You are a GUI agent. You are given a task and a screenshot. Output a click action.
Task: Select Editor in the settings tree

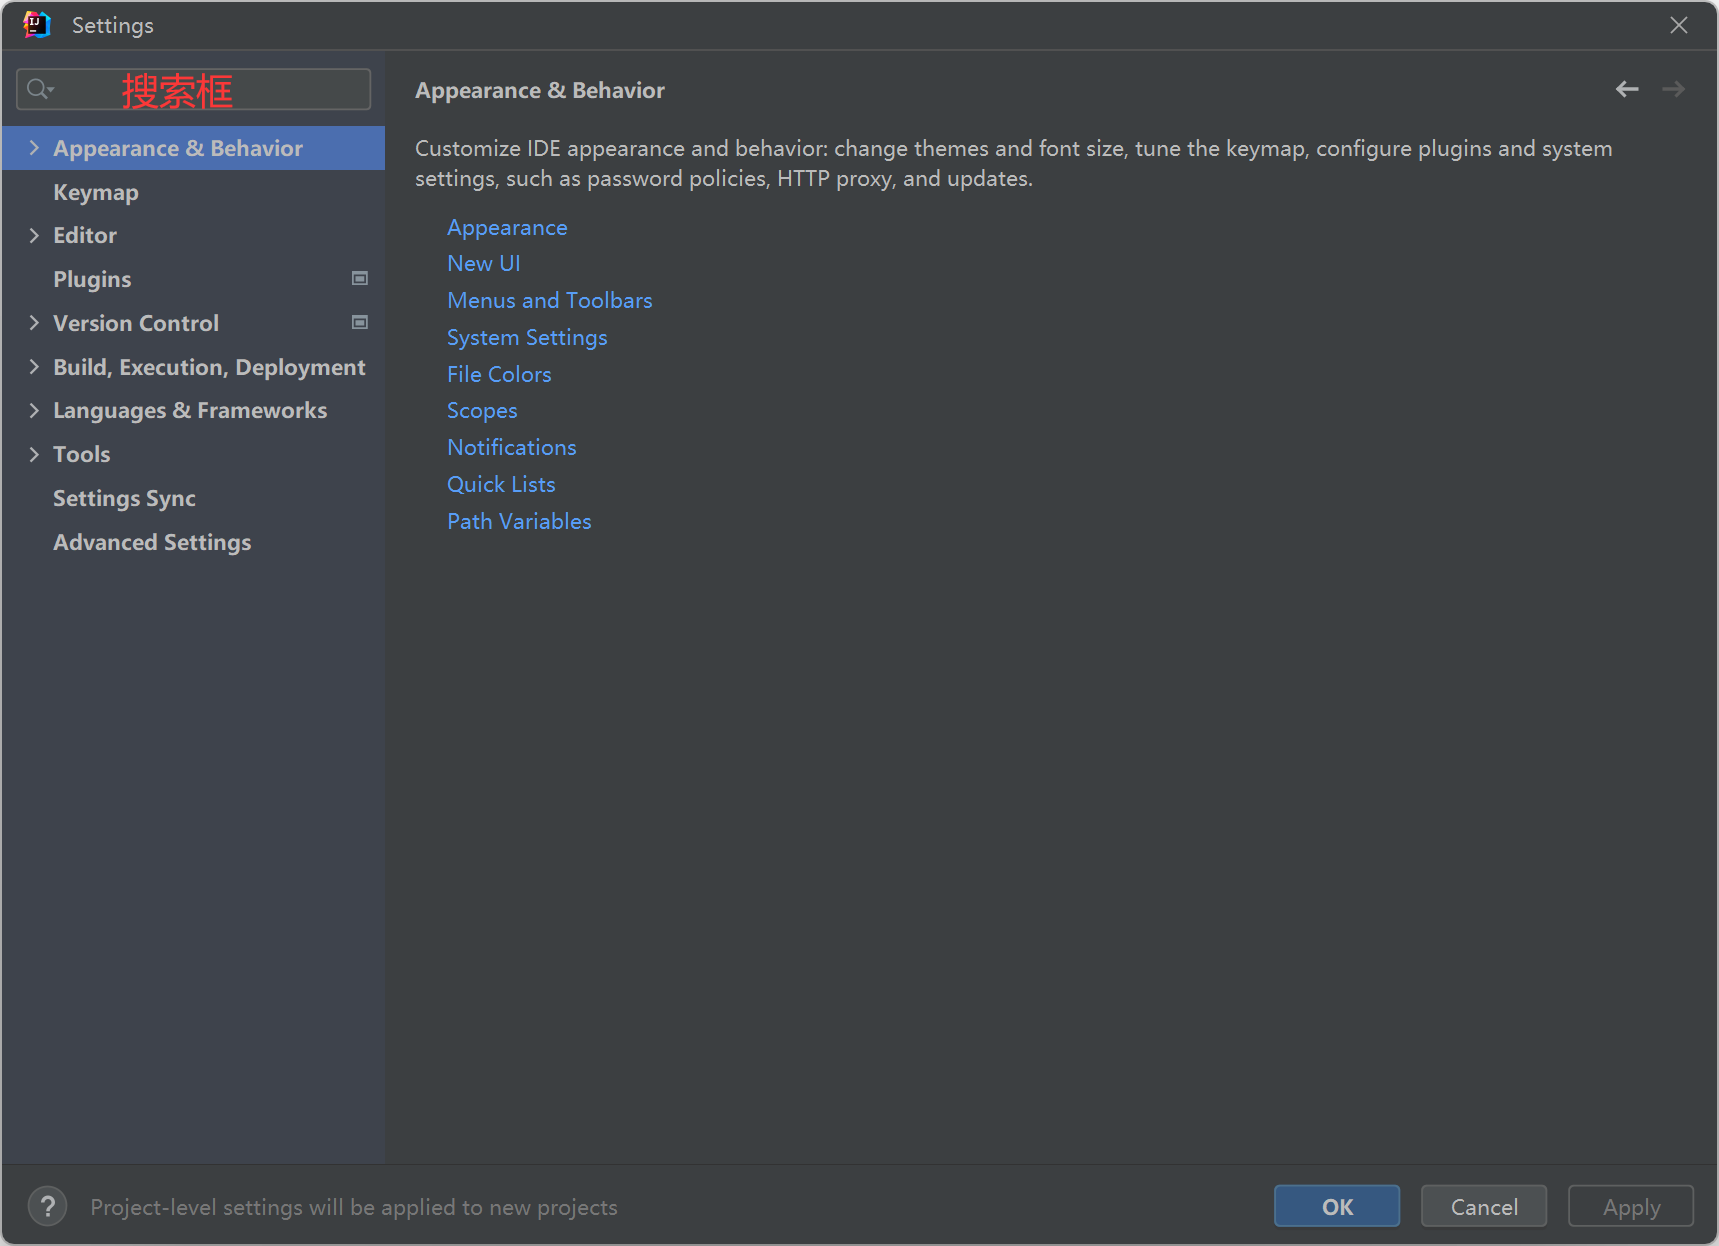pos(194,235)
